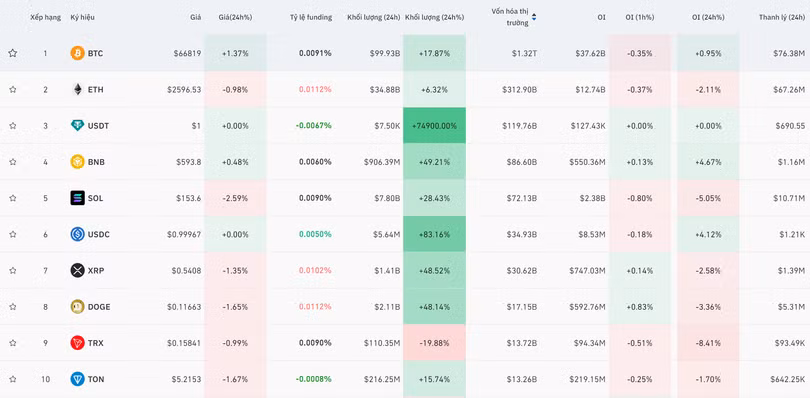Image resolution: width=810 pixels, height=398 pixels.
Task: Click DOGE price $0.11663
Action: (x=184, y=307)
